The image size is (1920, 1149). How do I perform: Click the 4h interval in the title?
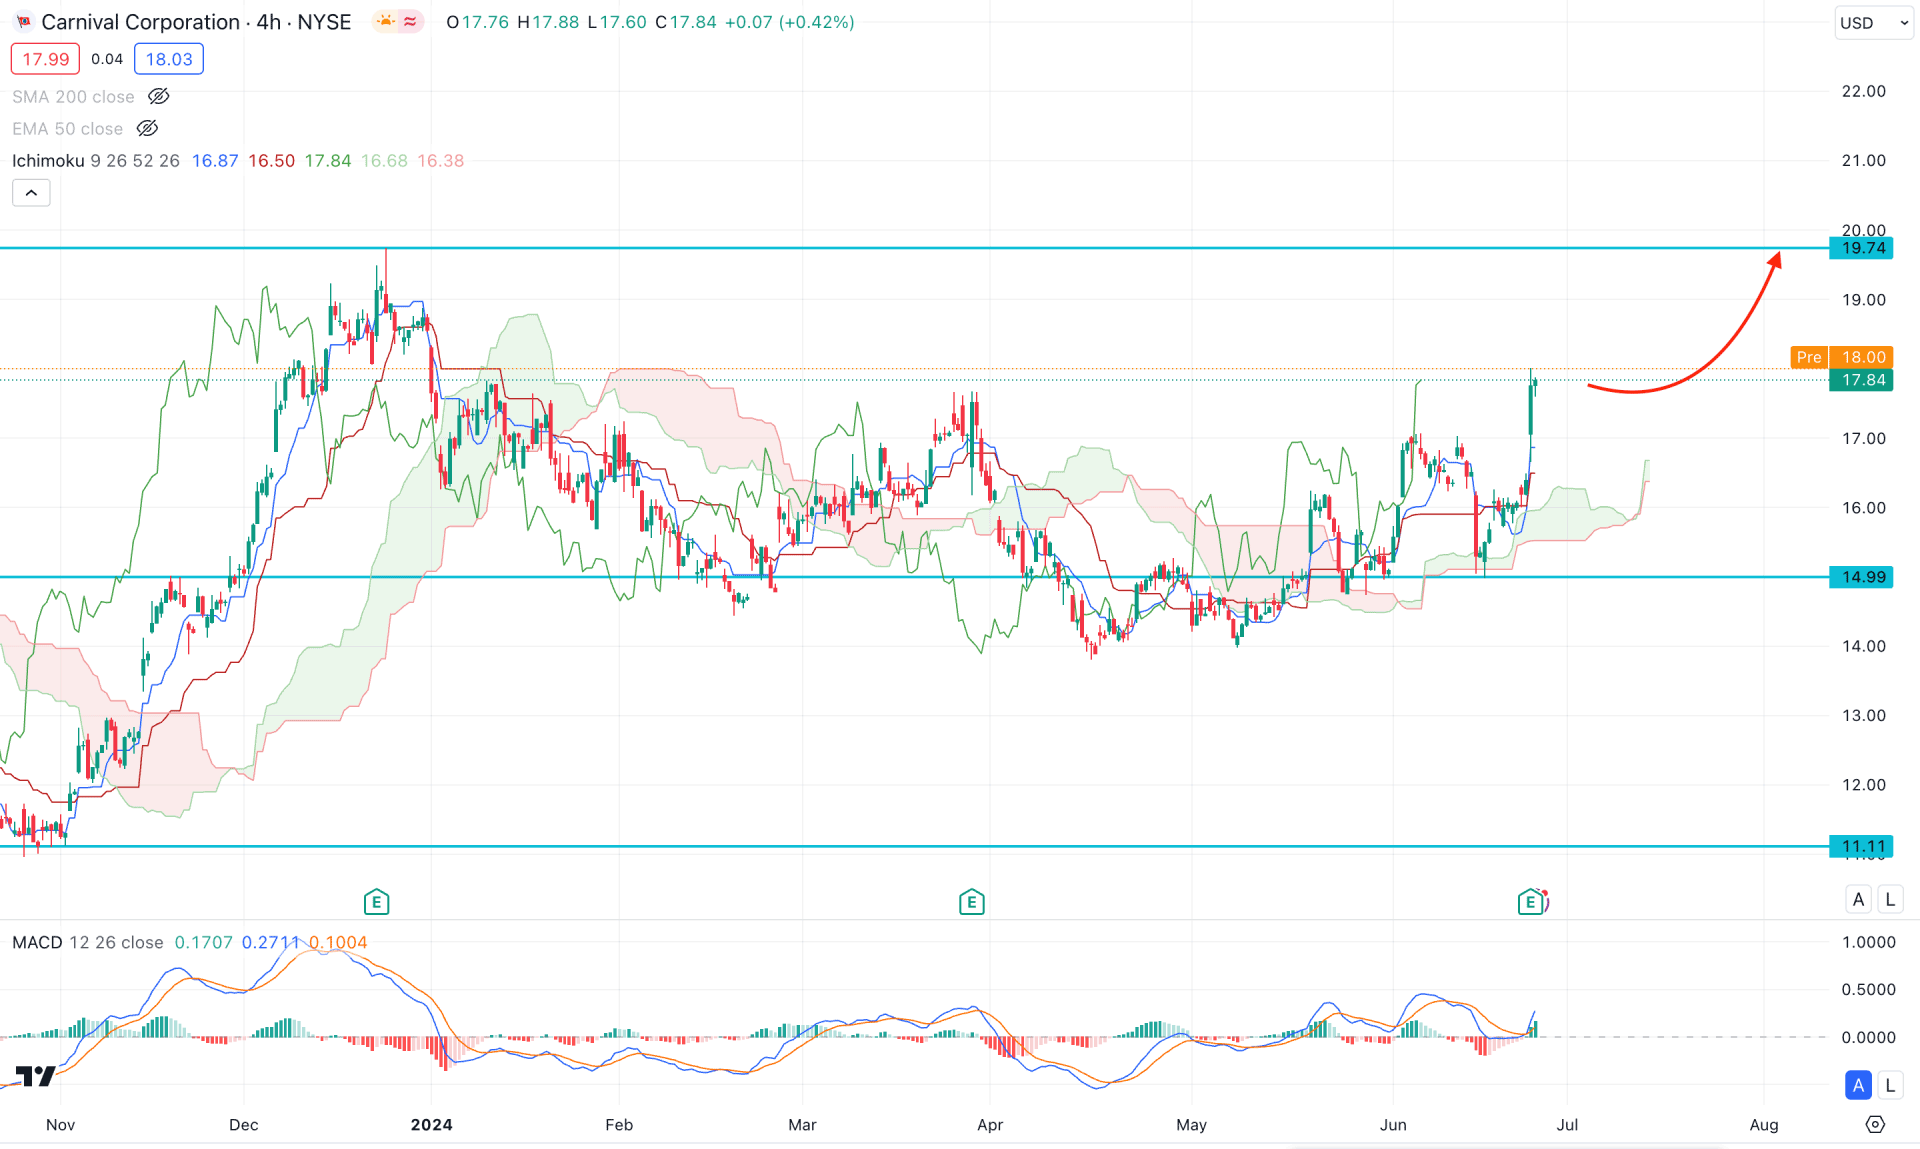[x=268, y=22]
